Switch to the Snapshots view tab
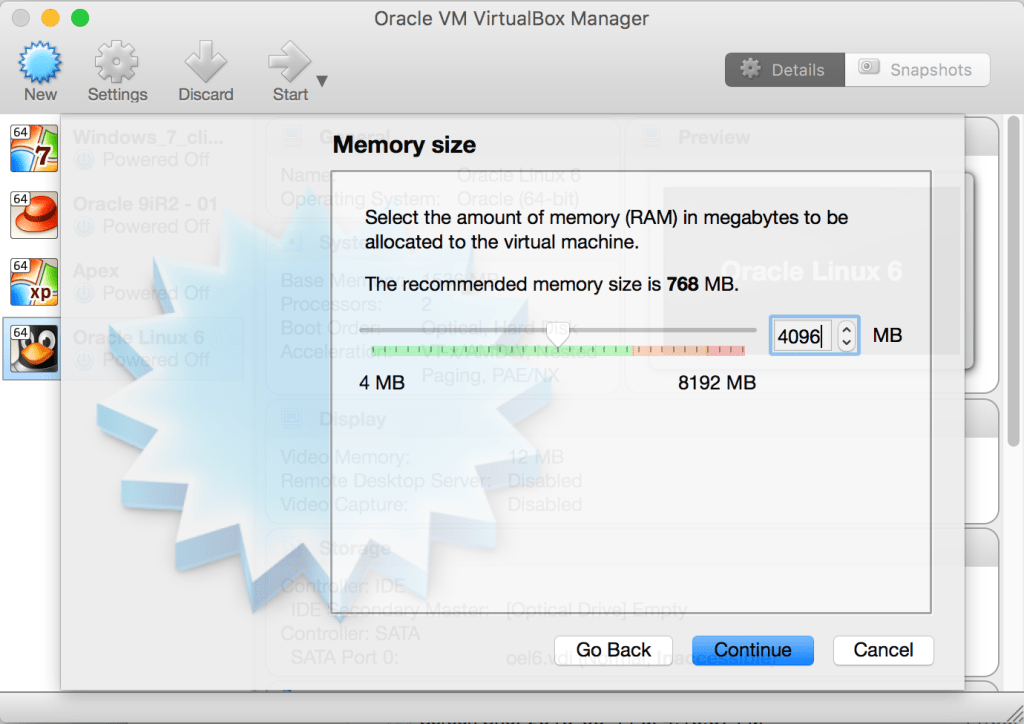Viewport: 1024px width, 724px height. pos(918,70)
